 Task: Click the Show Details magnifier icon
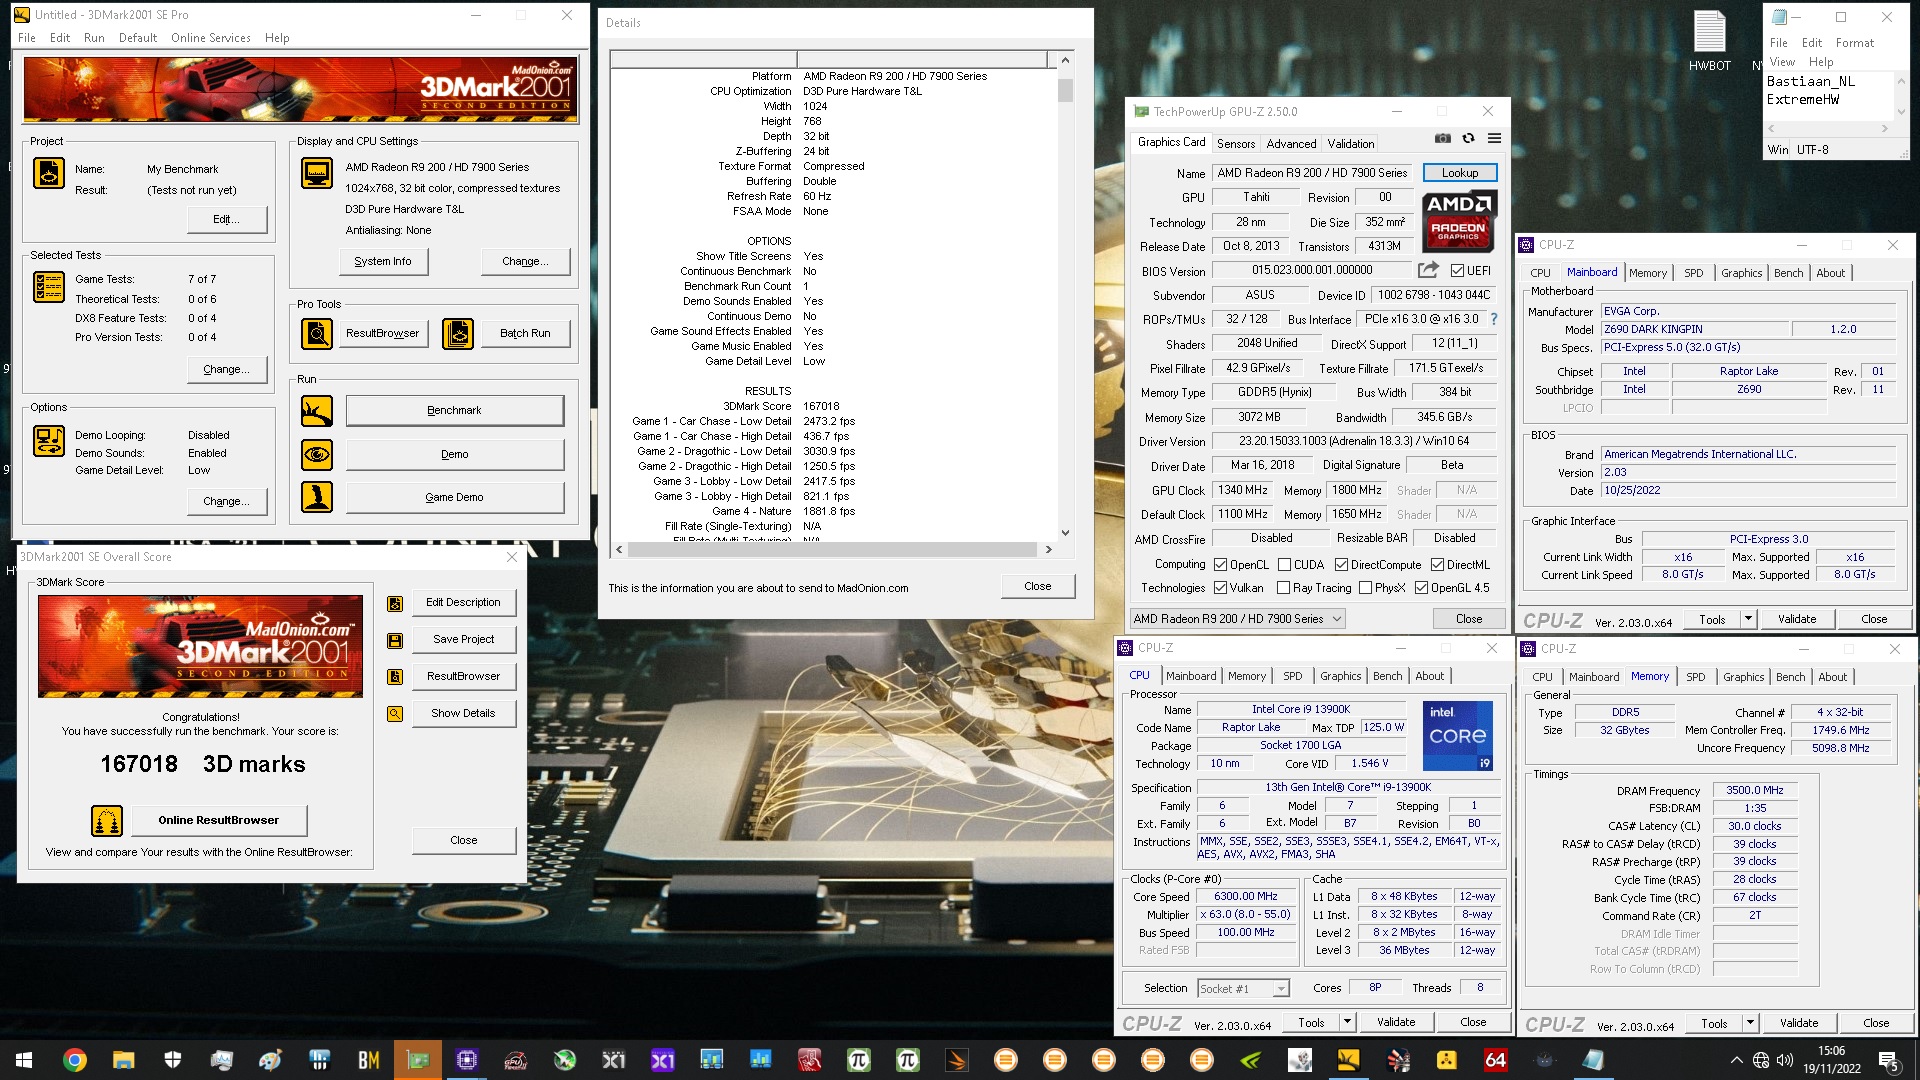click(x=395, y=714)
